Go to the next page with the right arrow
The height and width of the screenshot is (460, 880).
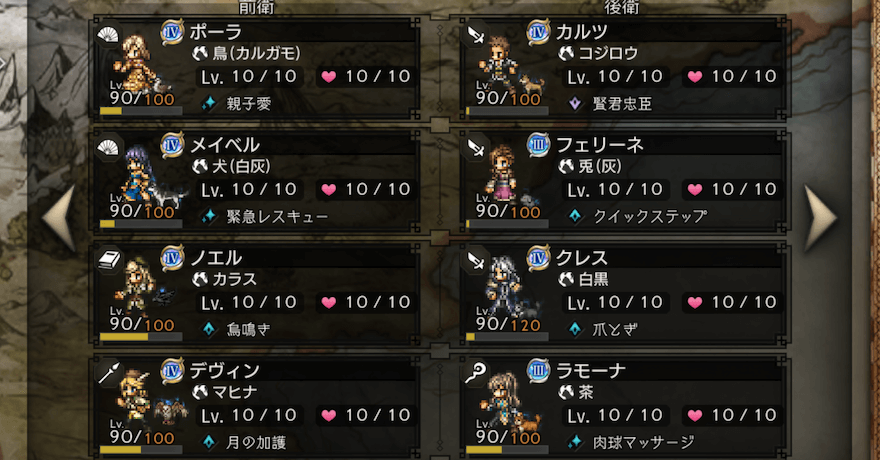(x=820, y=218)
